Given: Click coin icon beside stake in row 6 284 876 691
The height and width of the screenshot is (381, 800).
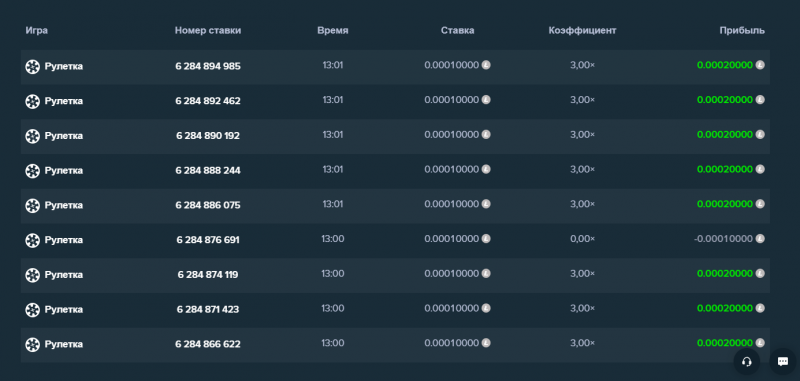Looking at the screenshot, I should [x=486, y=238].
